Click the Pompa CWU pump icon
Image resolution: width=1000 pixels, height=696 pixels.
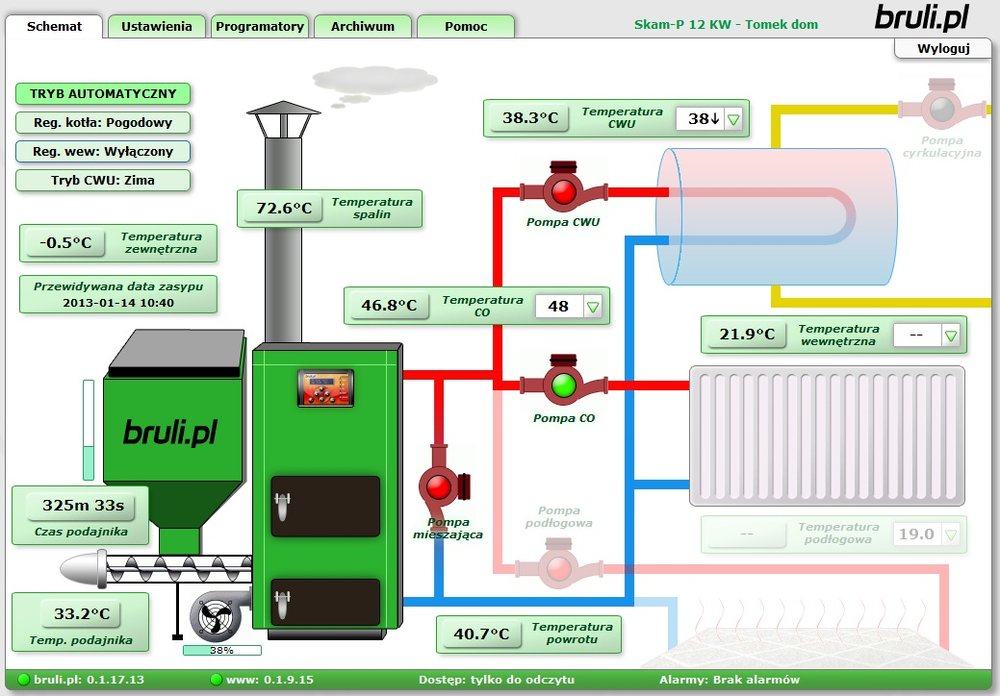coord(564,190)
